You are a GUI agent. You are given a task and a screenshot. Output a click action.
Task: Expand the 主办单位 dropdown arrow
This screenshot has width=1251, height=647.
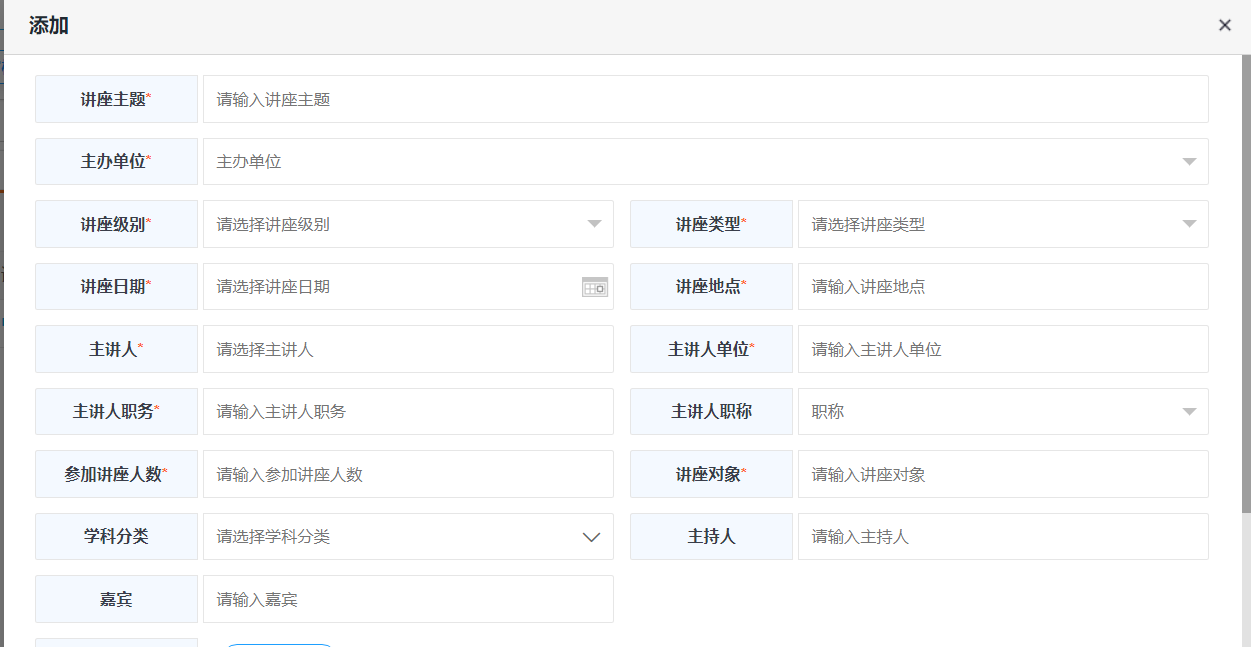coord(1189,162)
